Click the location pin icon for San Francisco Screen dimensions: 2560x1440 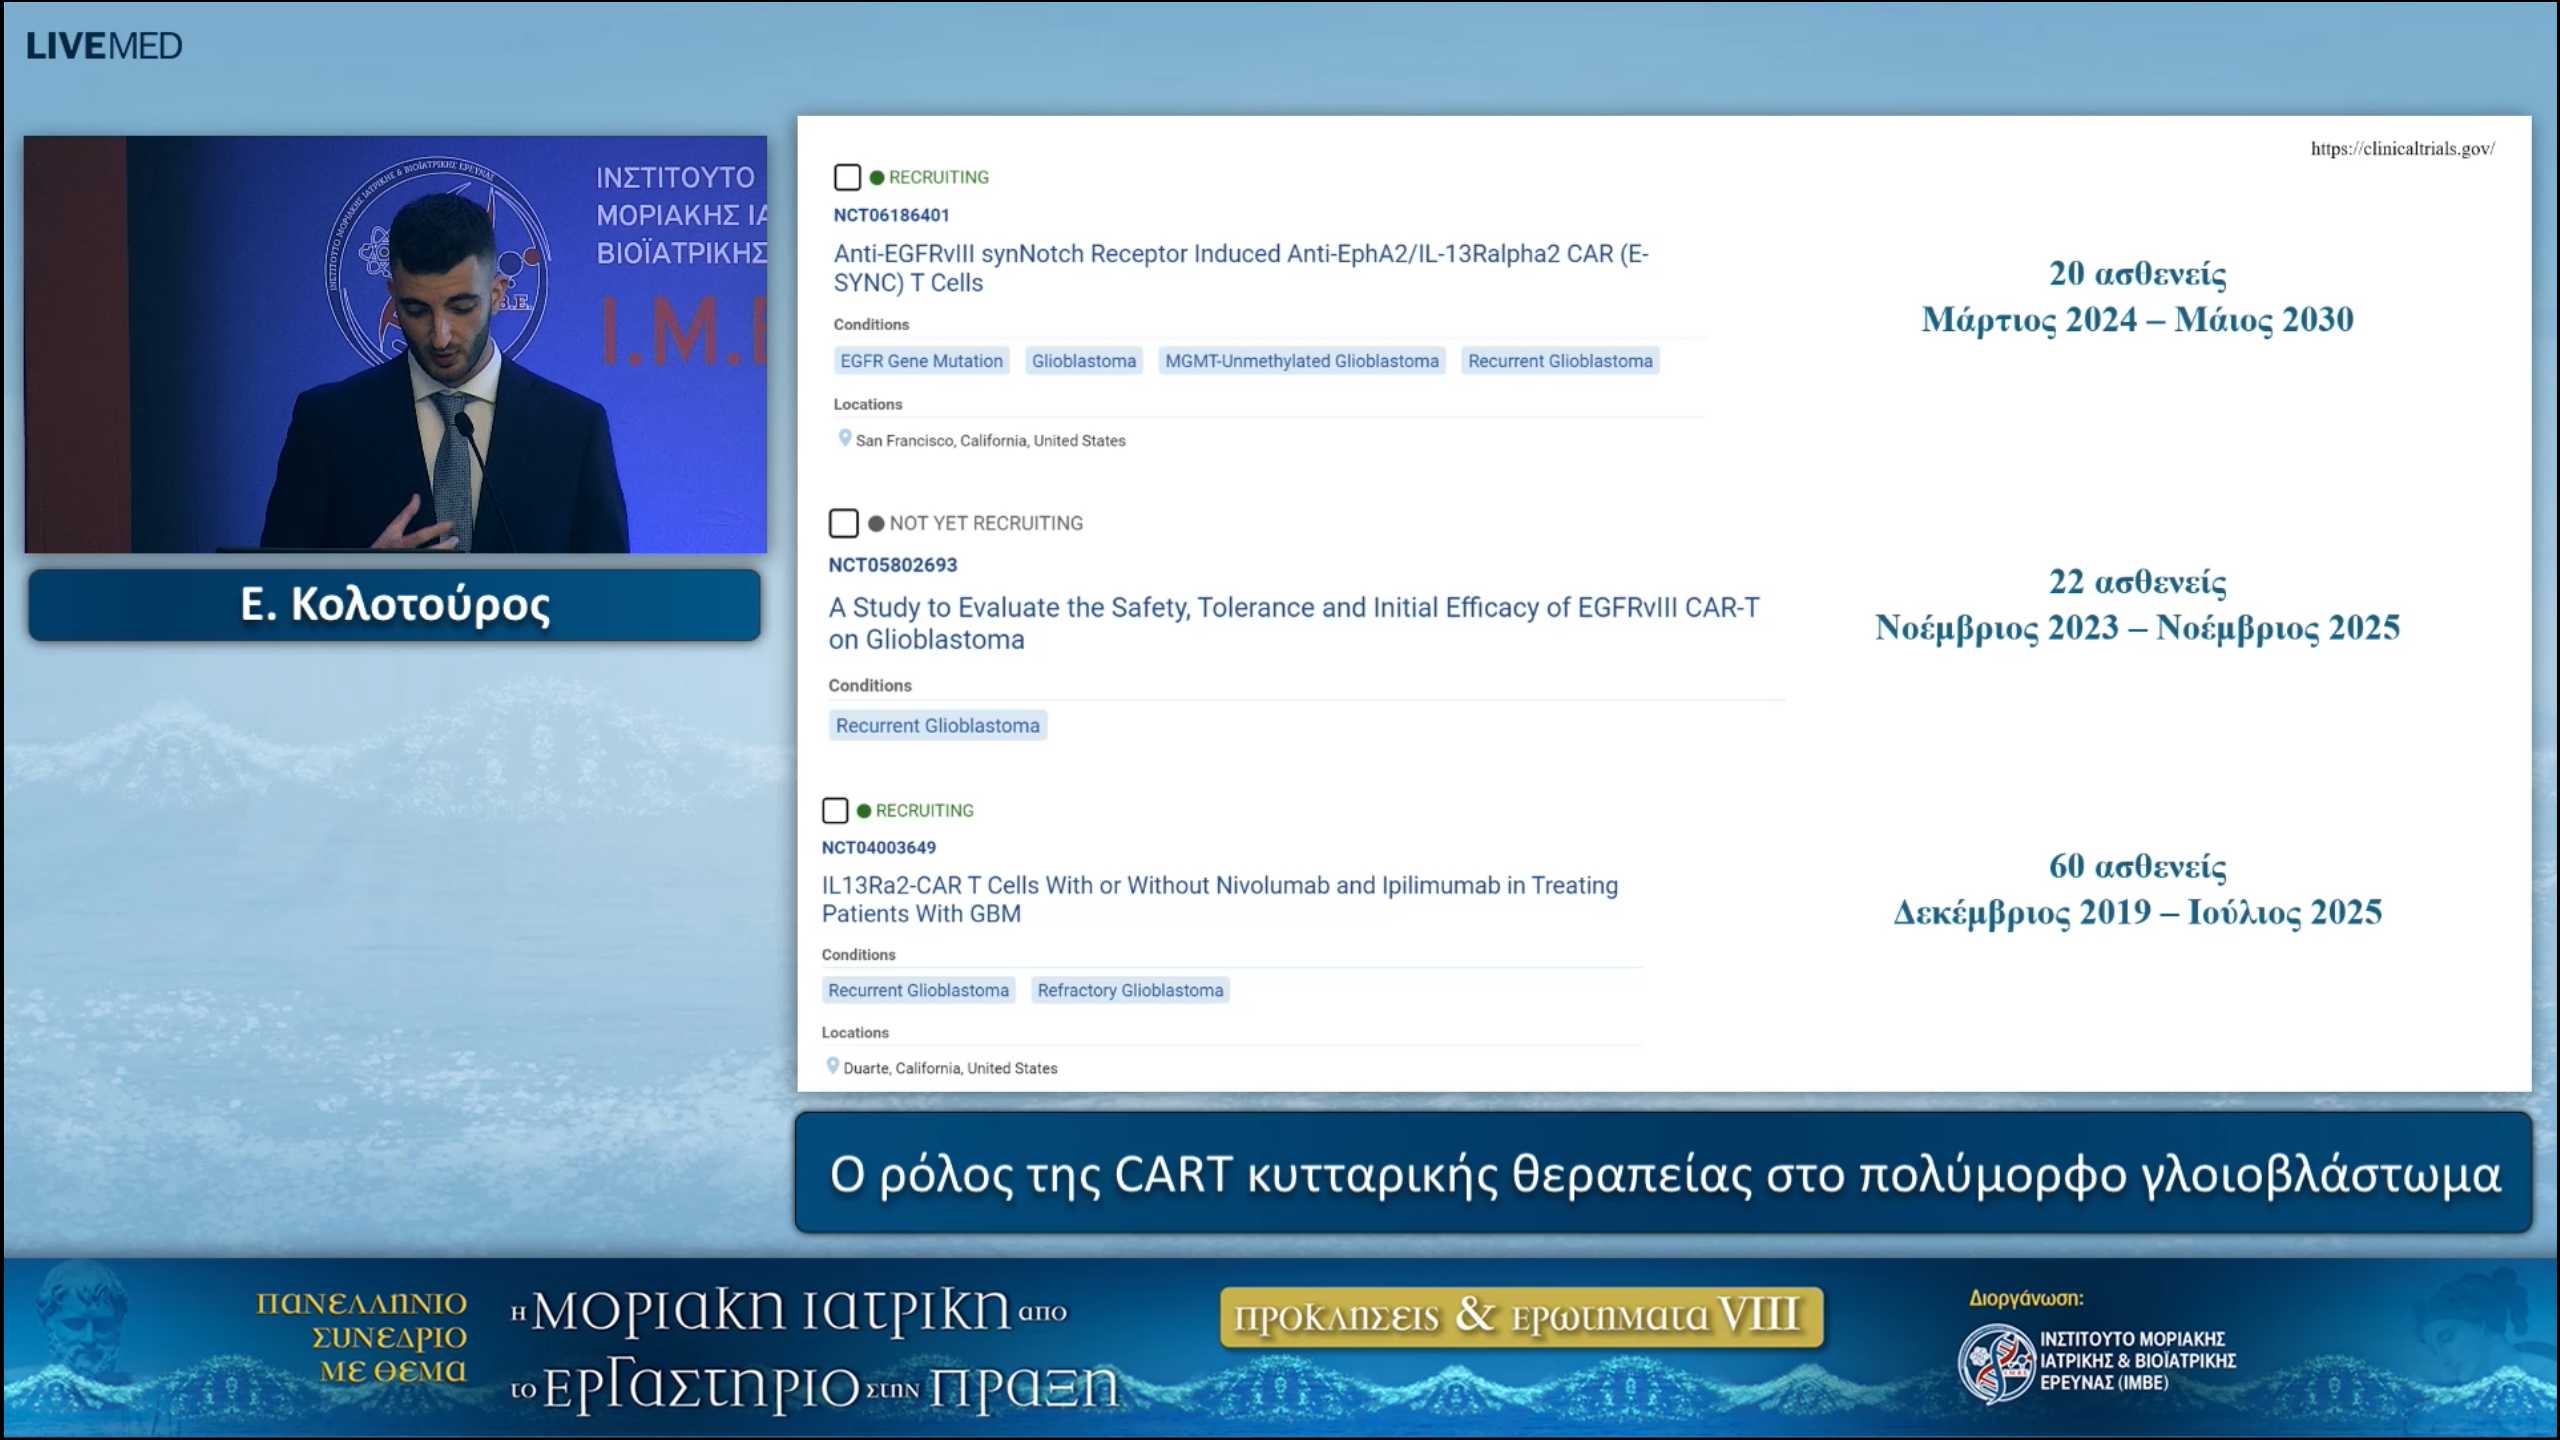click(x=843, y=439)
